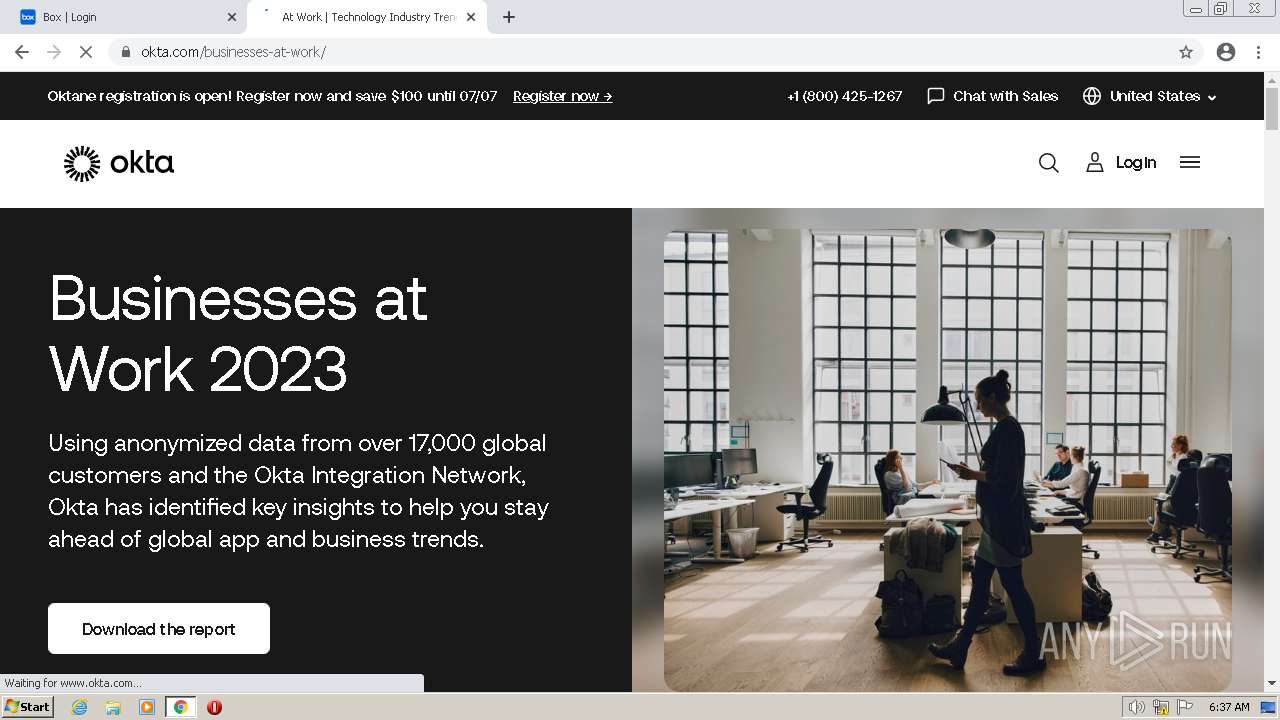Screen dimensions: 1280x720
Task: Click the office hero photo
Action: pyautogui.click(x=947, y=460)
